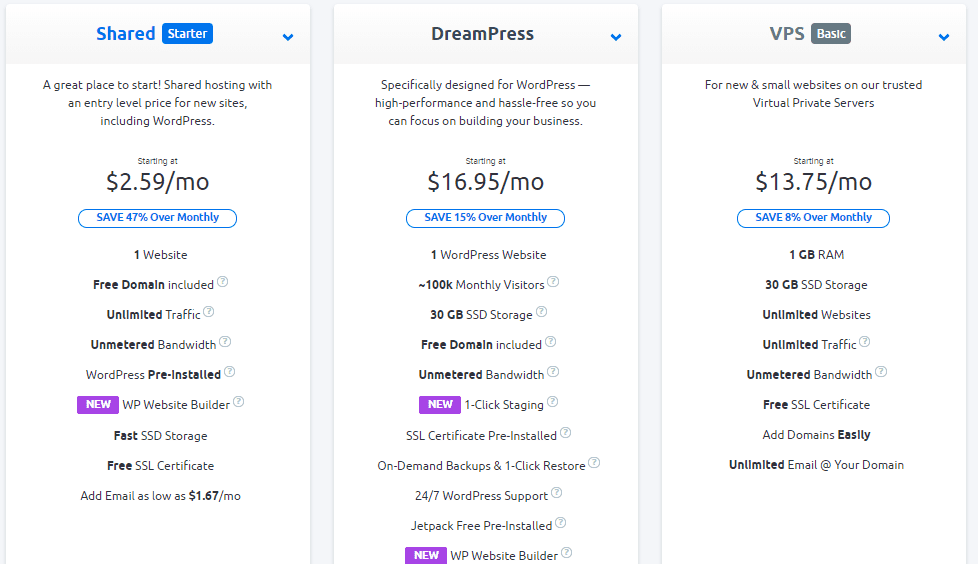
Task: Click help icon beside On-Demand Backups & 1-Click Restore
Action: 594,462
